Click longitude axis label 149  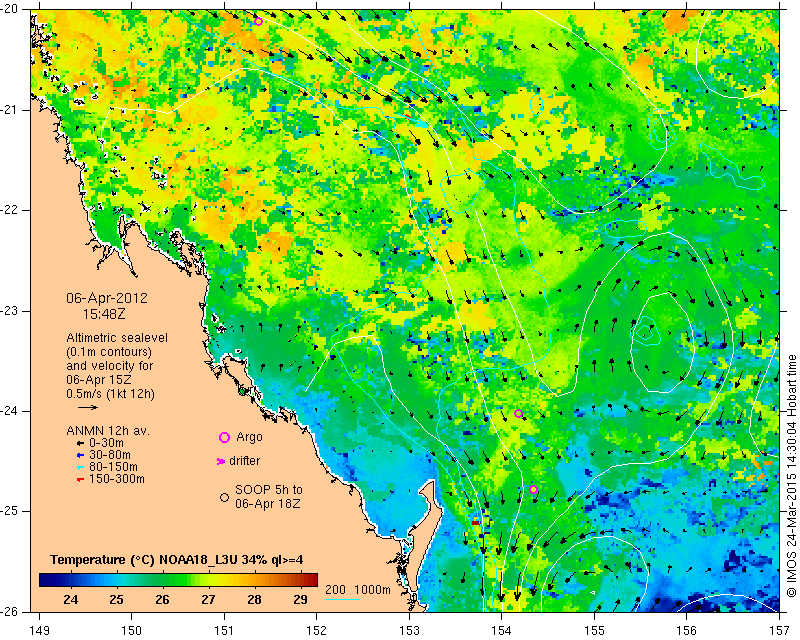pos(39,631)
